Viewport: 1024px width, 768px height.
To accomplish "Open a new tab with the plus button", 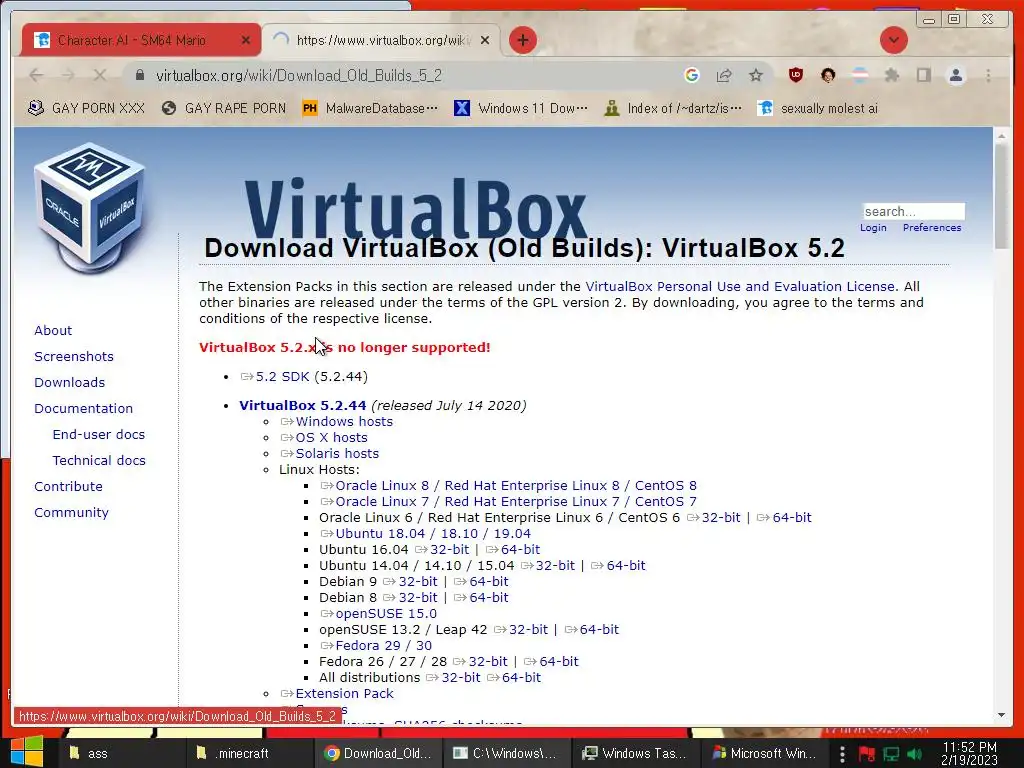I will click(x=522, y=40).
